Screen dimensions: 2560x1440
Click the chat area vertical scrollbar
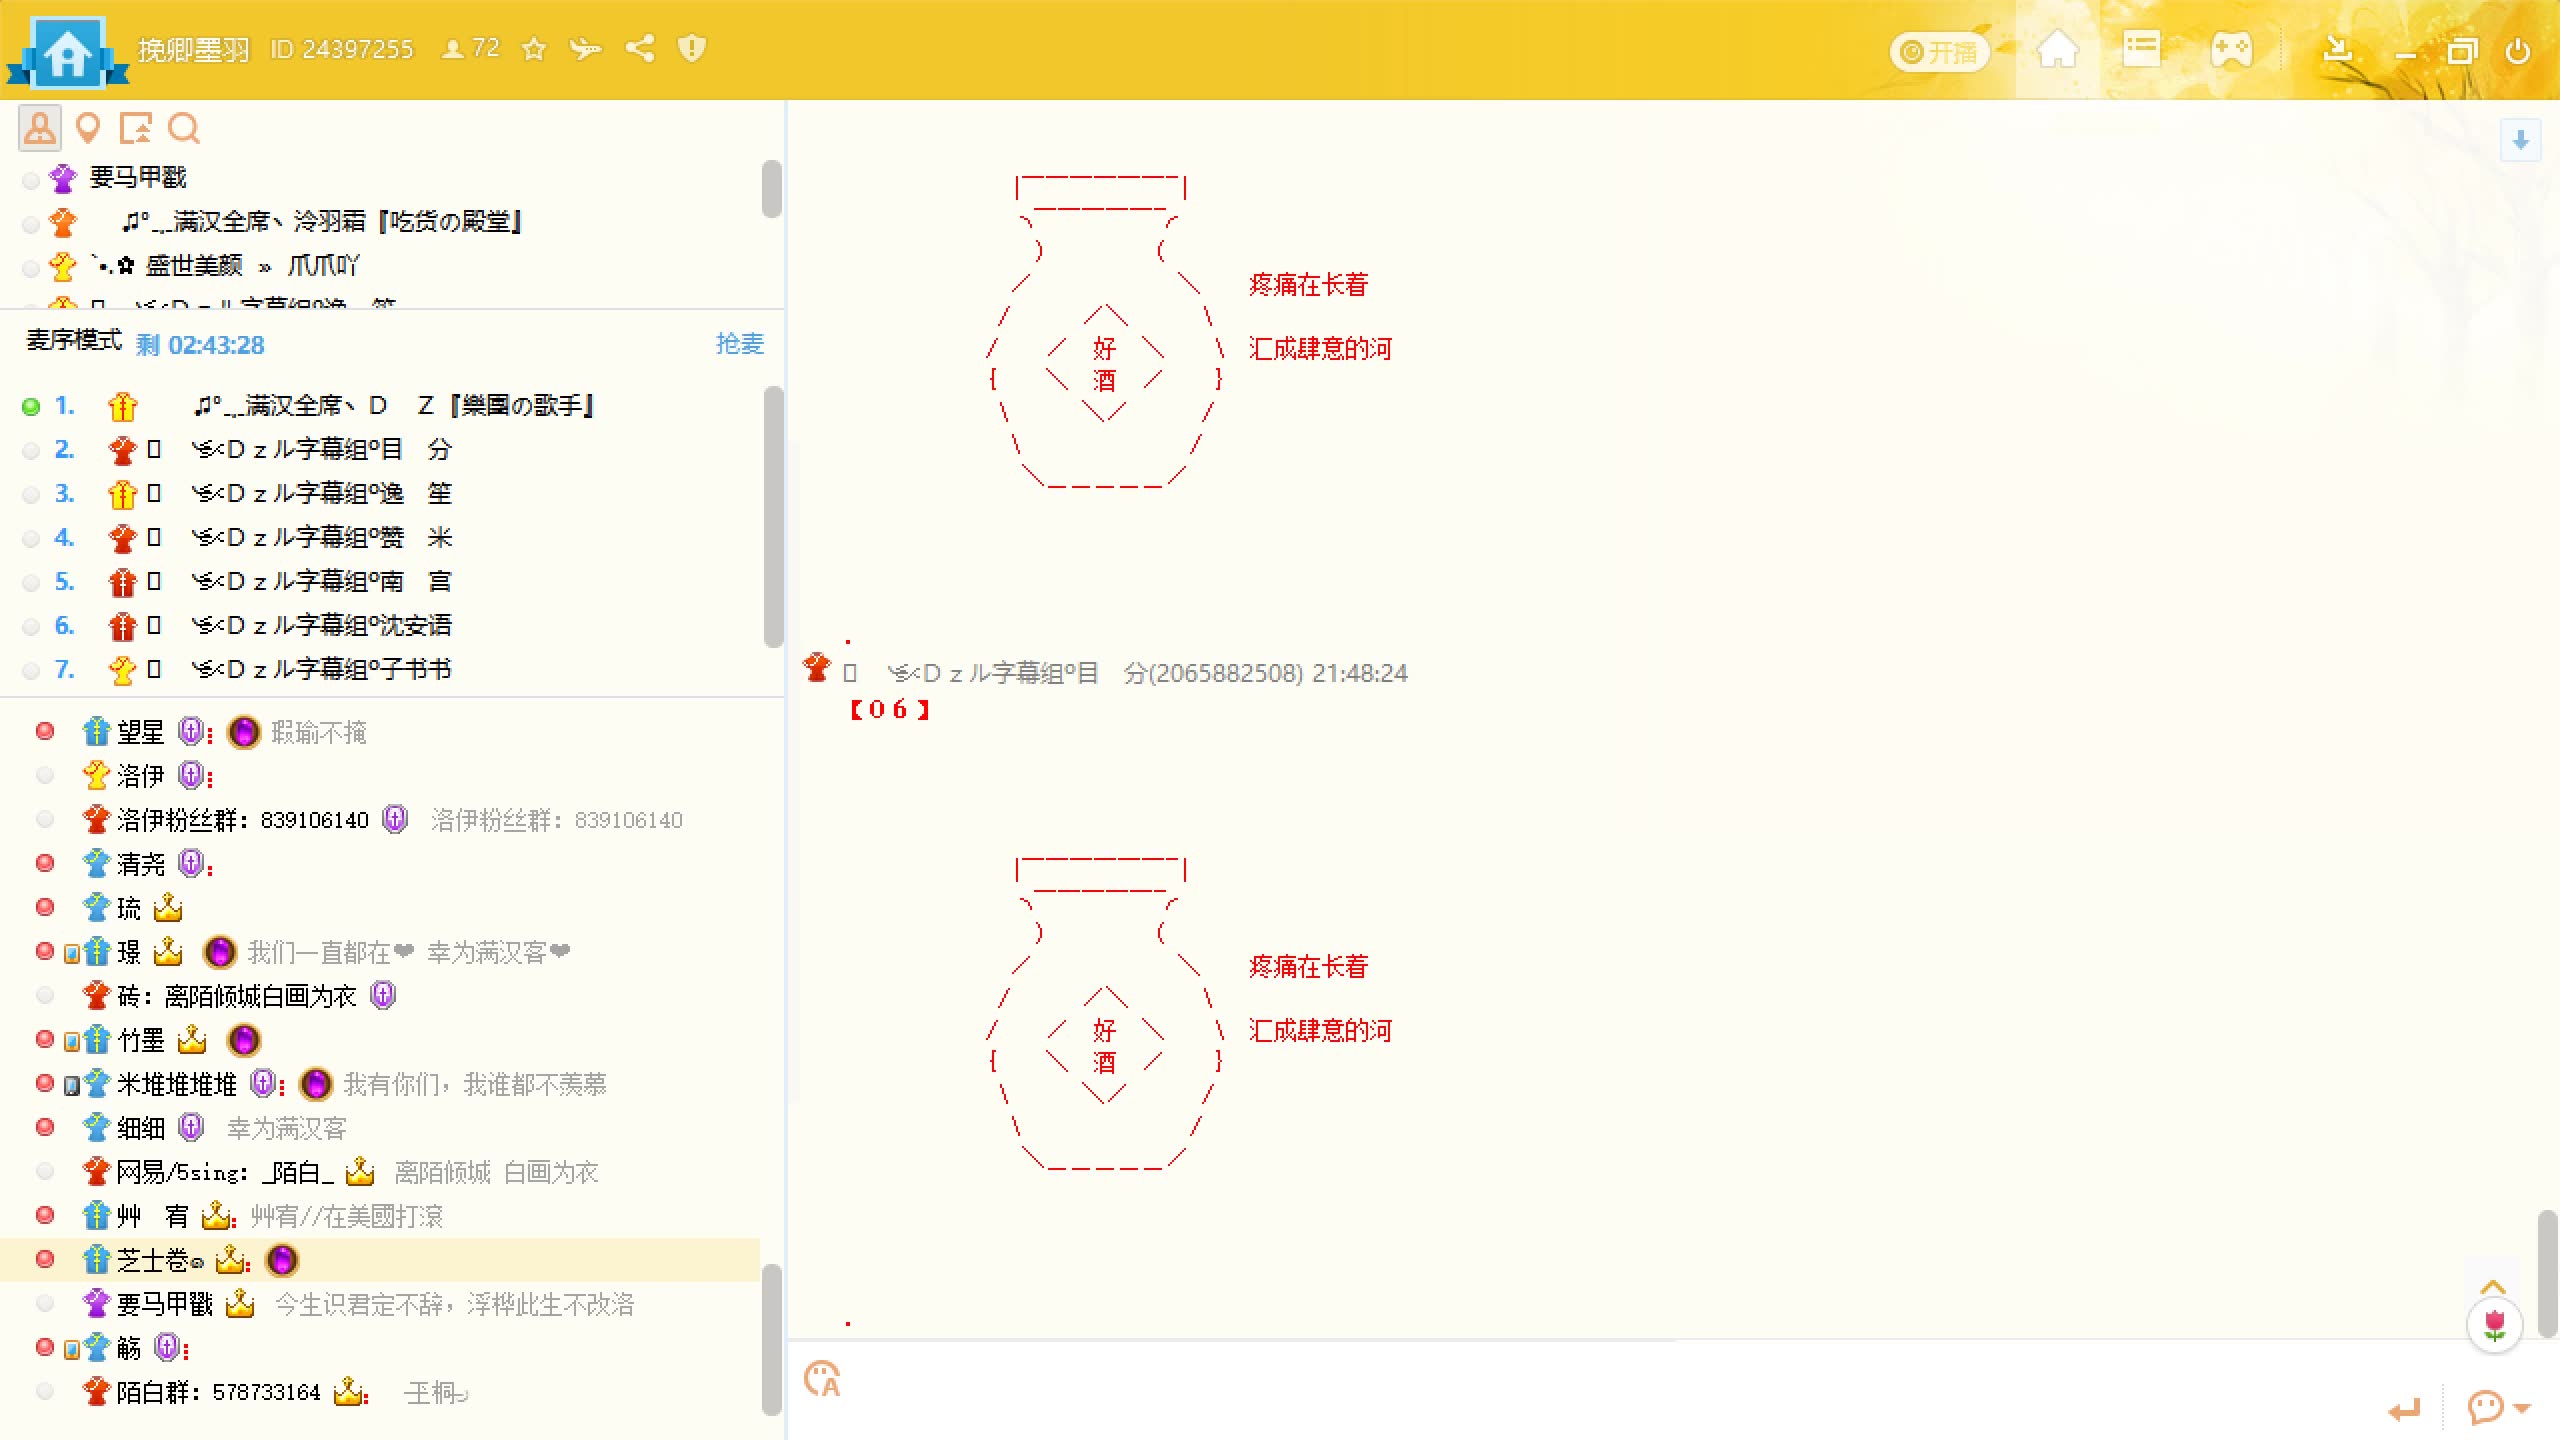tap(2548, 1274)
